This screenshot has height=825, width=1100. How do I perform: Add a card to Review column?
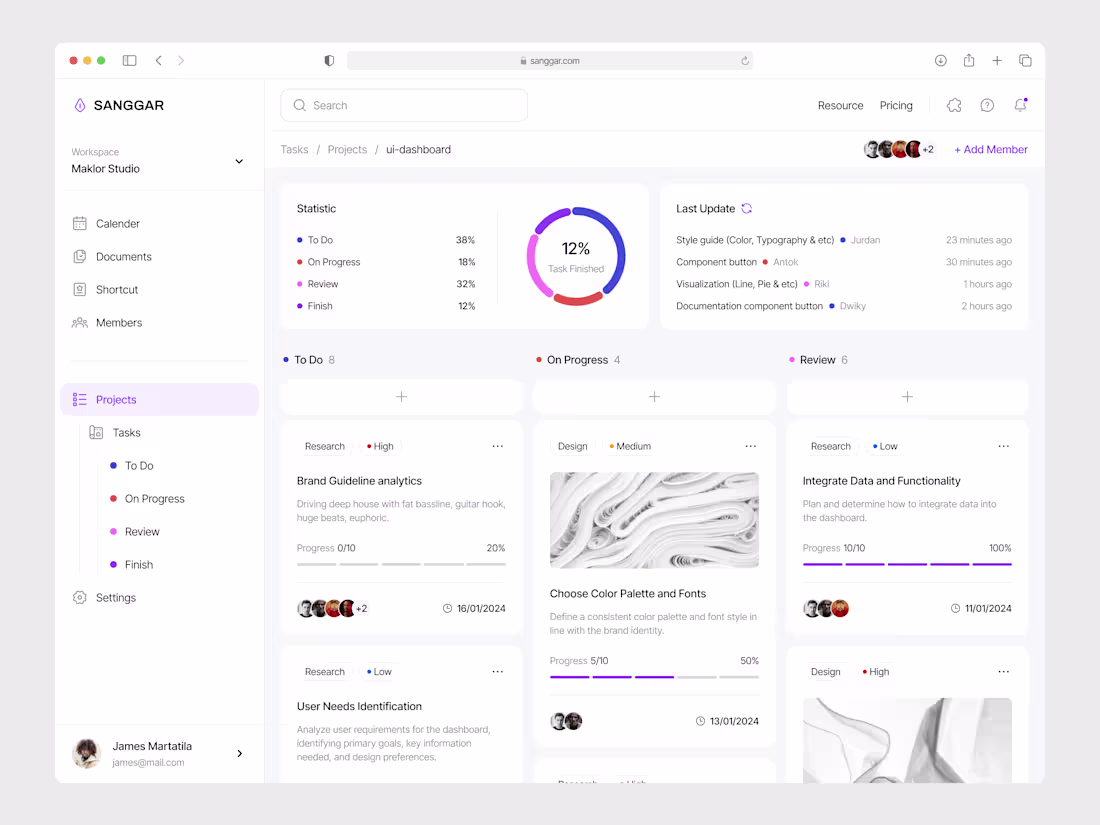907,396
